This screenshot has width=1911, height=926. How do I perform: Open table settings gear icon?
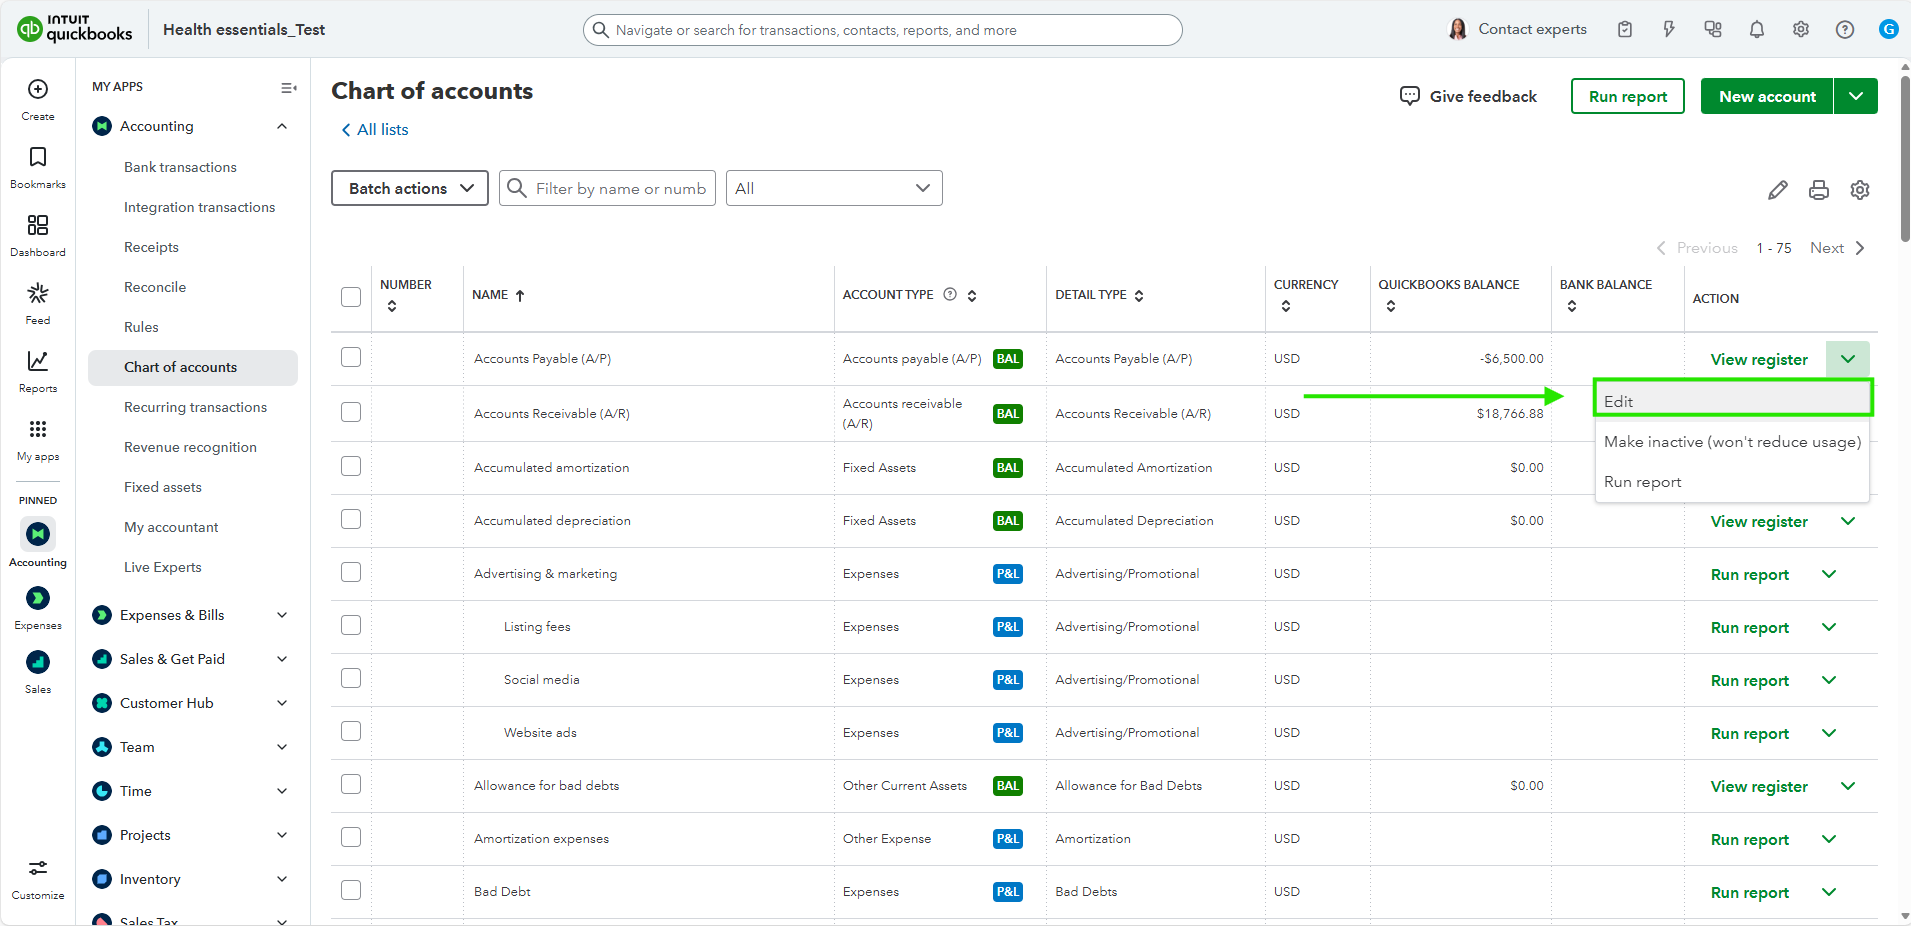(1859, 190)
